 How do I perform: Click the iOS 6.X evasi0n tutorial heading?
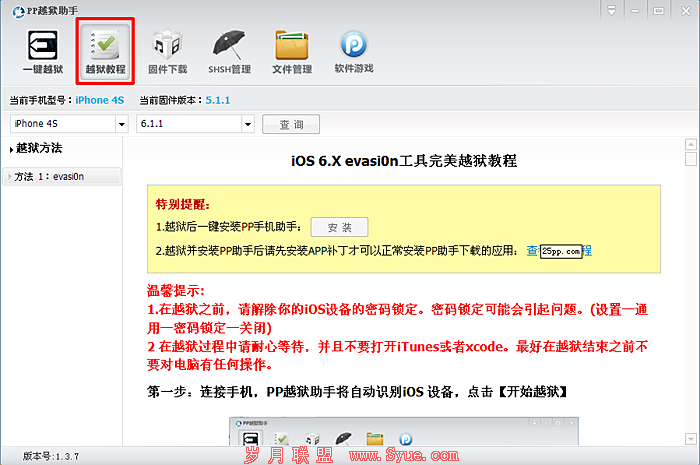click(x=404, y=161)
